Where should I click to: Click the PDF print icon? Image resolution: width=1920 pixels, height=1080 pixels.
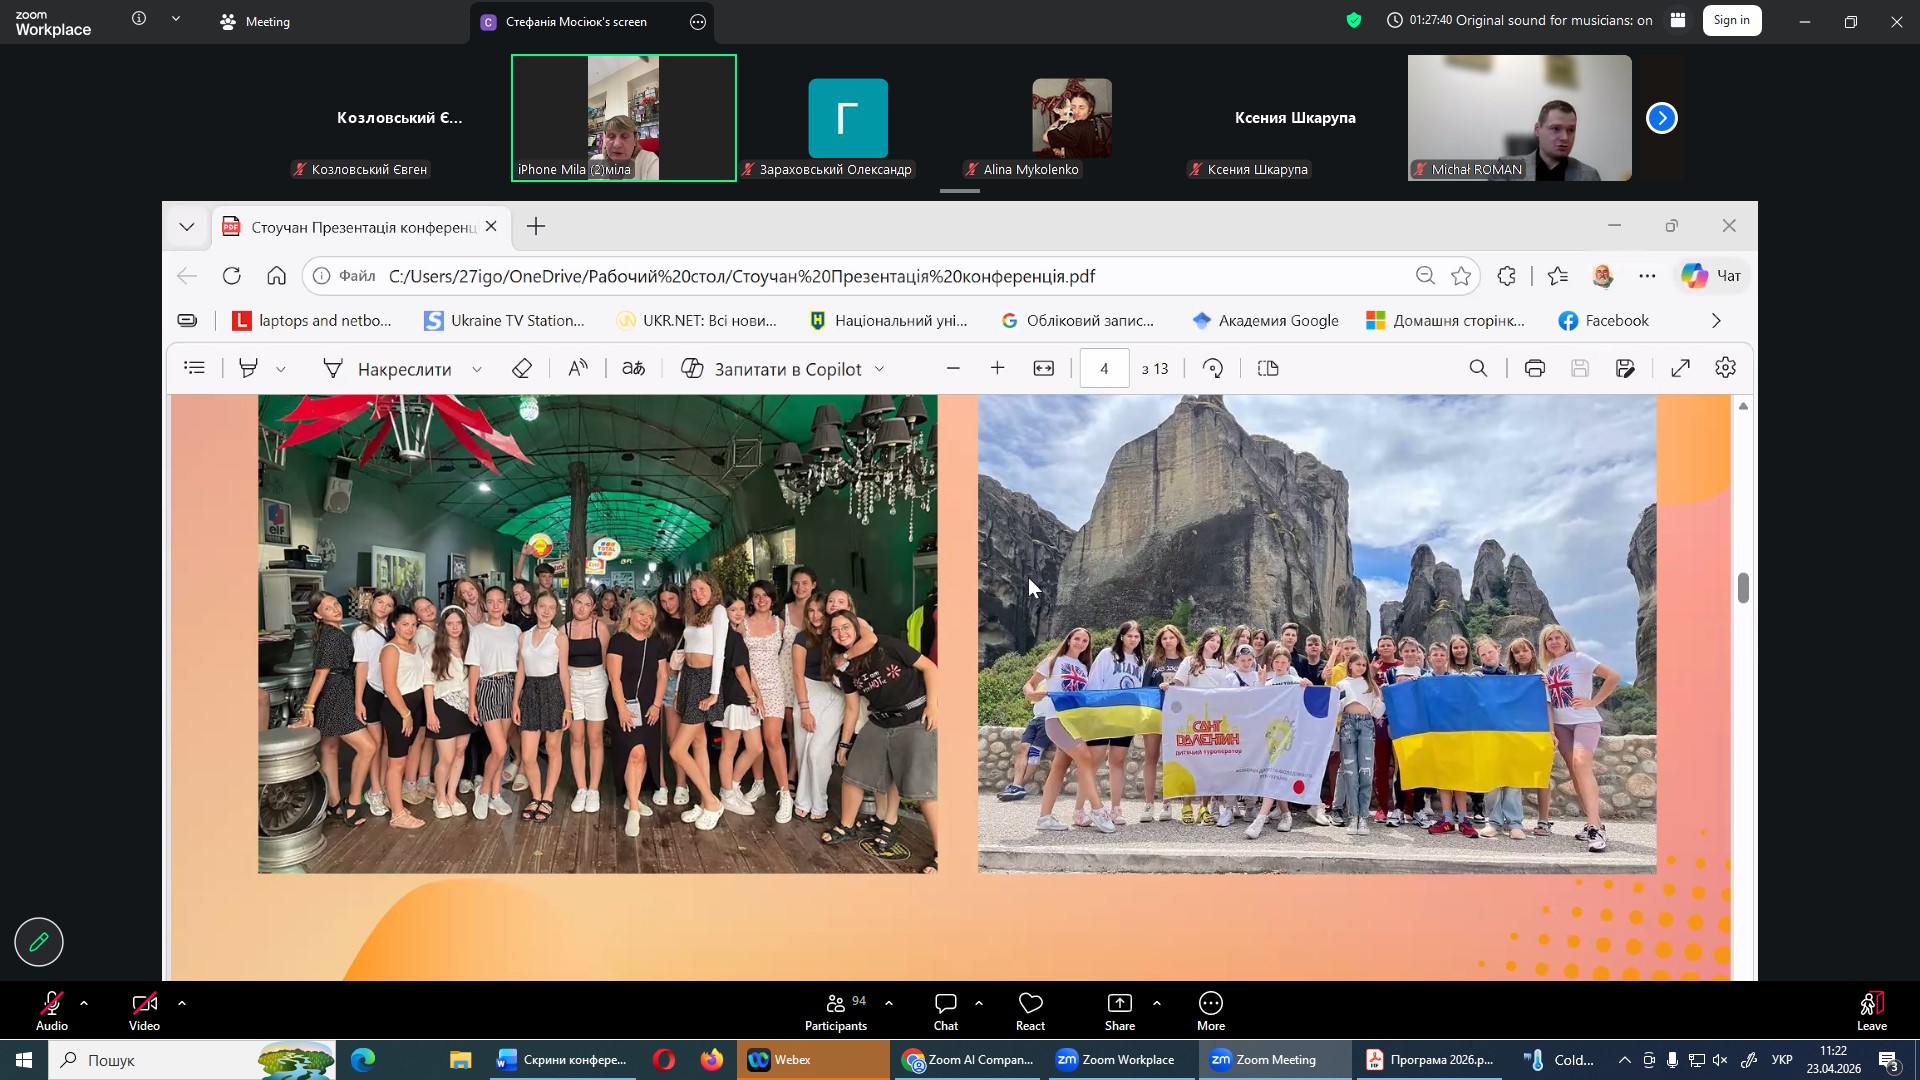tap(1534, 369)
